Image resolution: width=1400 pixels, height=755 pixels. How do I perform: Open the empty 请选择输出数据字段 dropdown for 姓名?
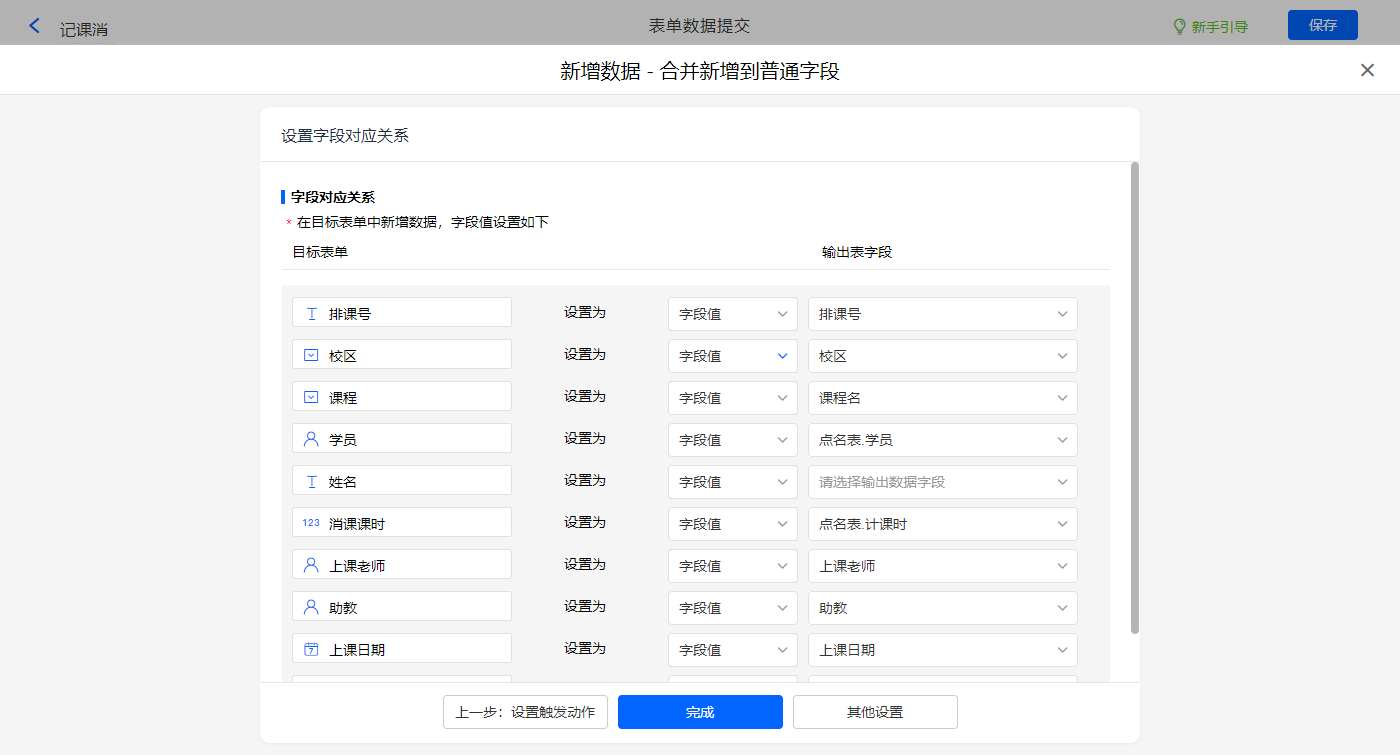[942, 482]
